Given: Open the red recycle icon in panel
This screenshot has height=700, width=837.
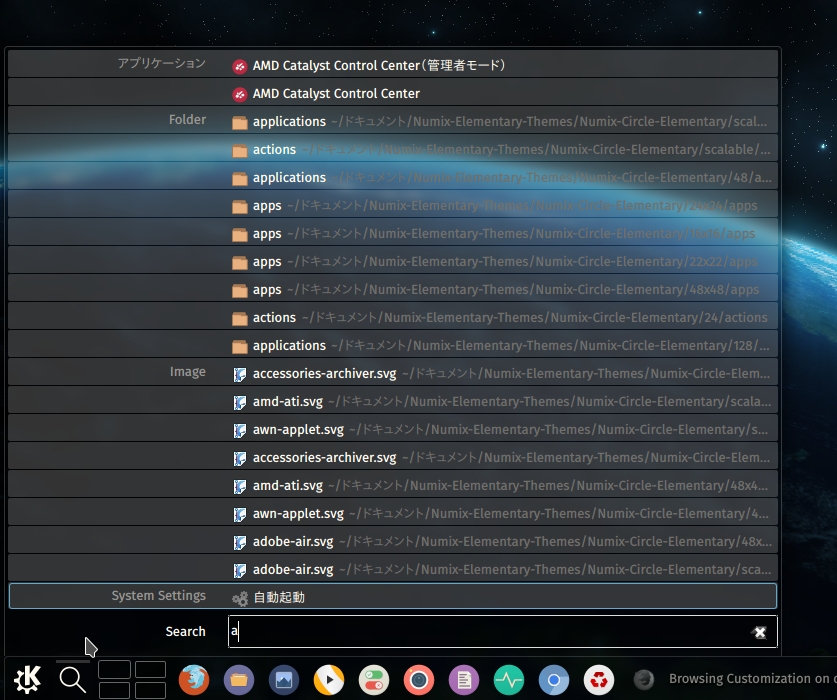Looking at the screenshot, I should click(599, 680).
